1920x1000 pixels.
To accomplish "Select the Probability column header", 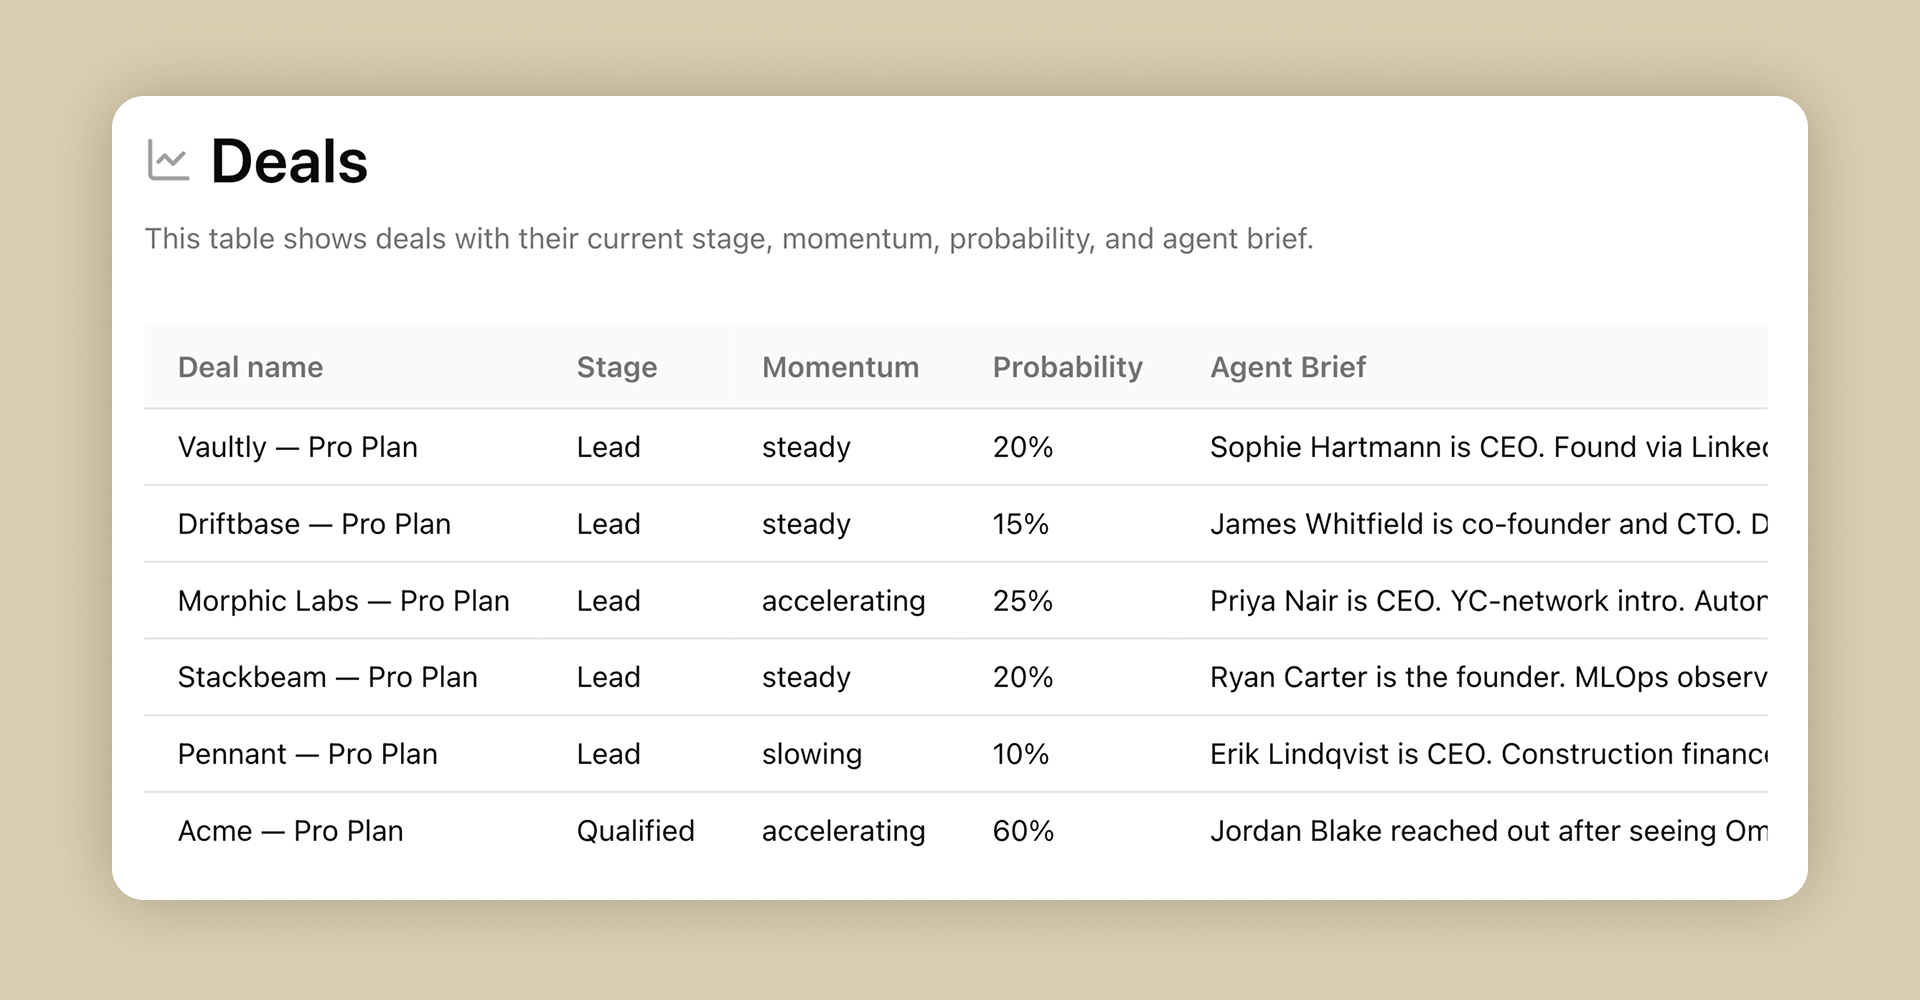I will (1067, 367).
